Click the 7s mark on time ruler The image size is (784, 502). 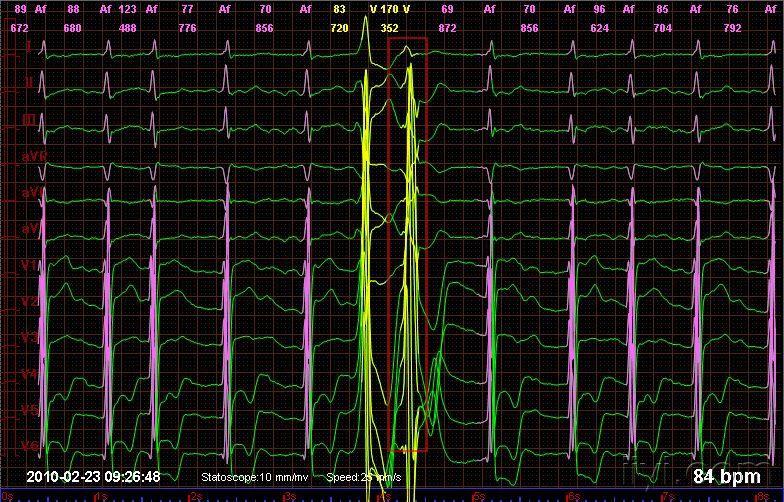pyautogui.click(x=668, y=498)
